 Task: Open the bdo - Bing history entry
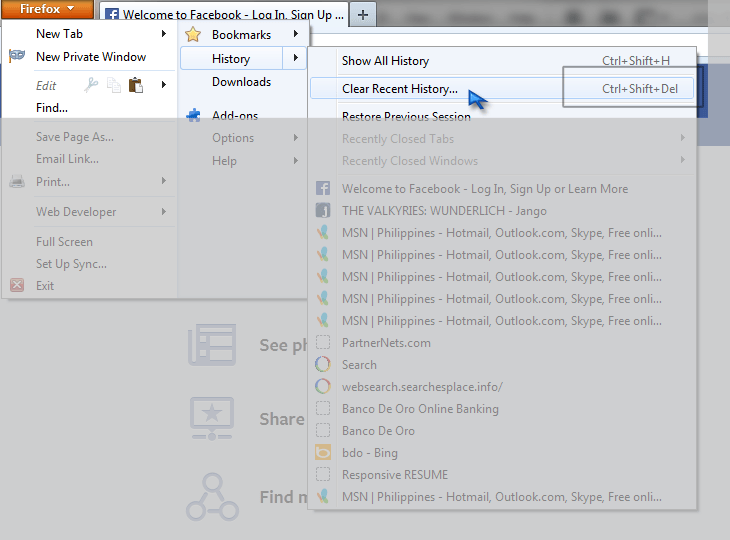(x=370, y=453)
